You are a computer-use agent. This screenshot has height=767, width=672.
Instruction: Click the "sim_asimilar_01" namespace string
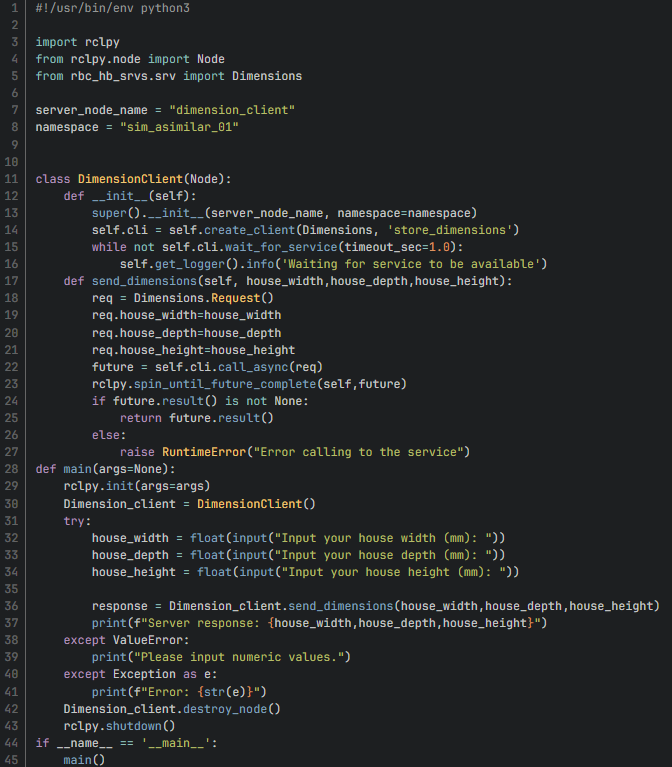179,128
